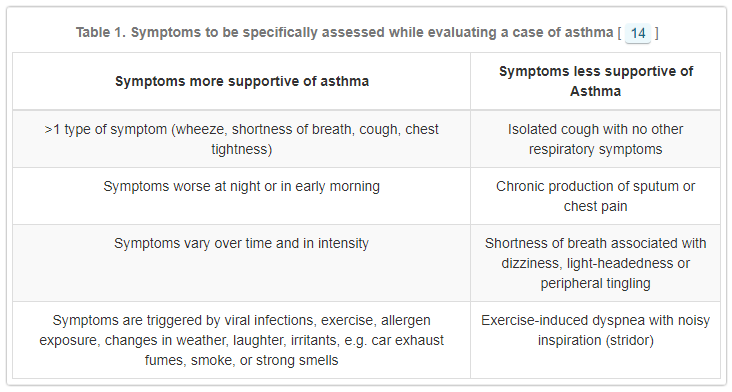Click the '>1 type of symptom' cell
The image size is (732, 392).
242,139
